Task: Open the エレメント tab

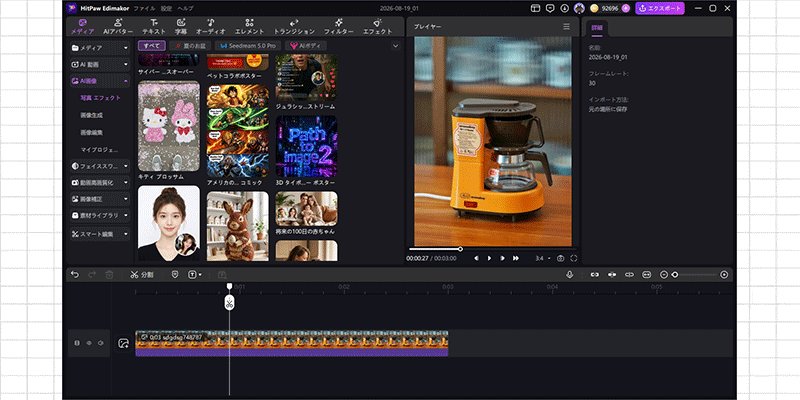Action: point(249,27)
